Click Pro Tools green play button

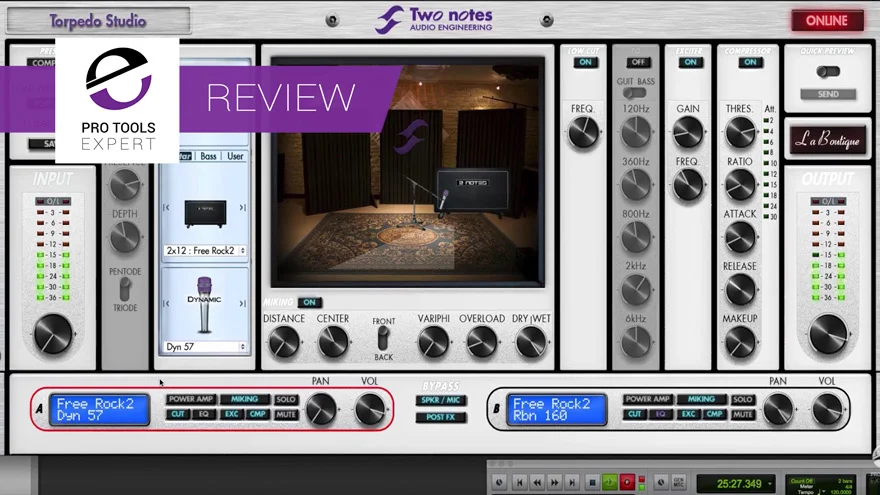[609, 482]
